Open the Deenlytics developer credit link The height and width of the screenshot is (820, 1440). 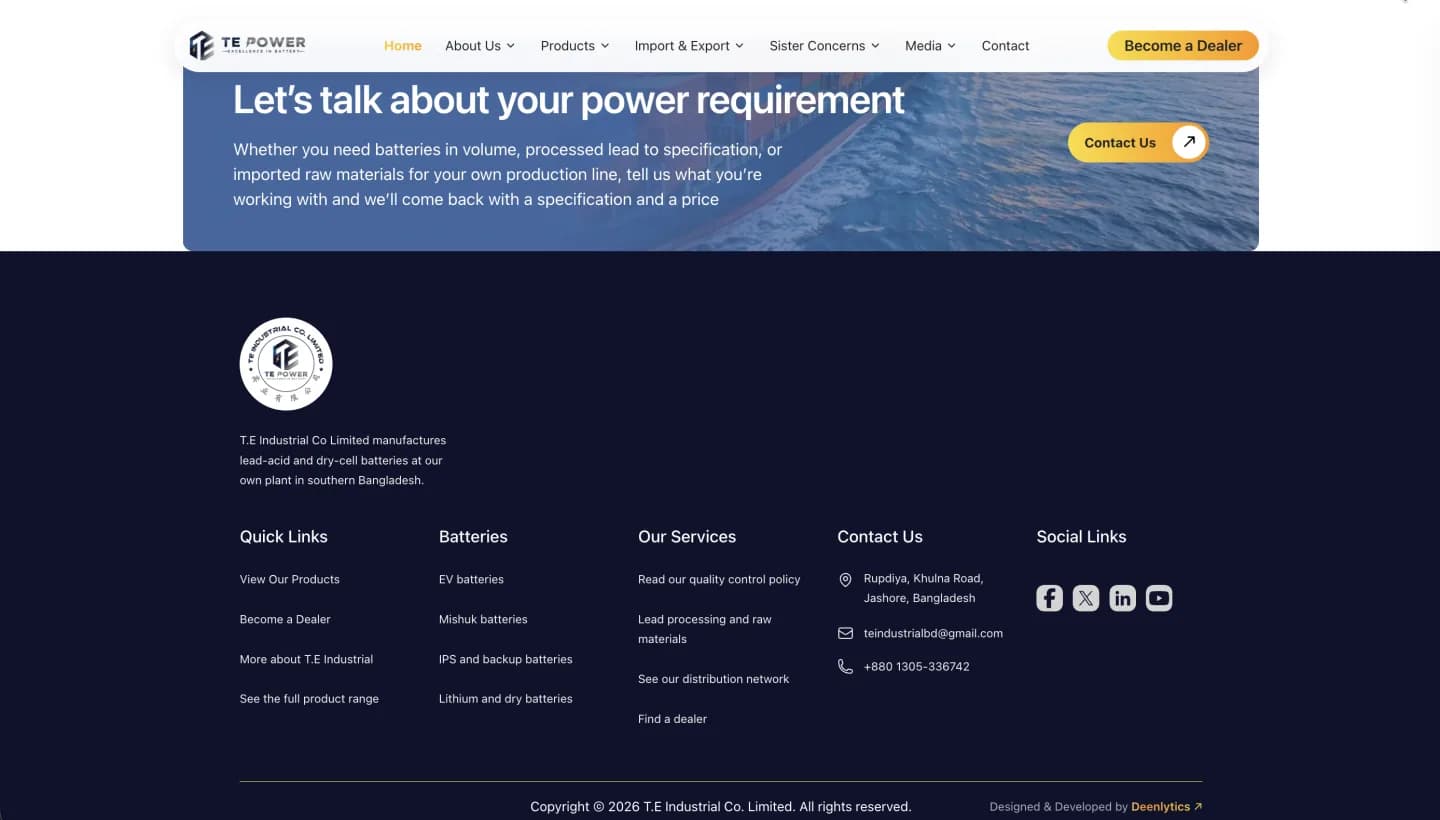1166,807
